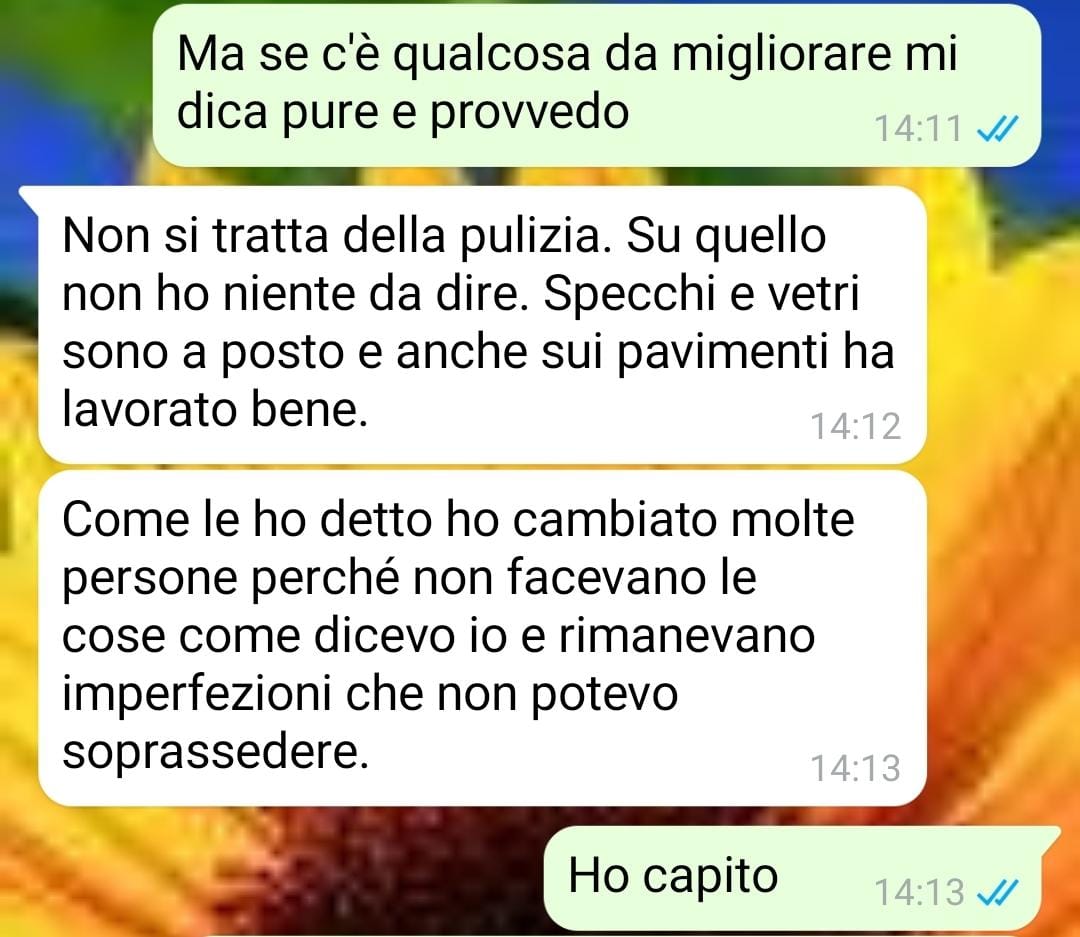Image resolution: width=1080 pixels, height=937 pixels.
Task: Tap the Ho capito message text
Action: pyautogui.click(x=673, y=876)
